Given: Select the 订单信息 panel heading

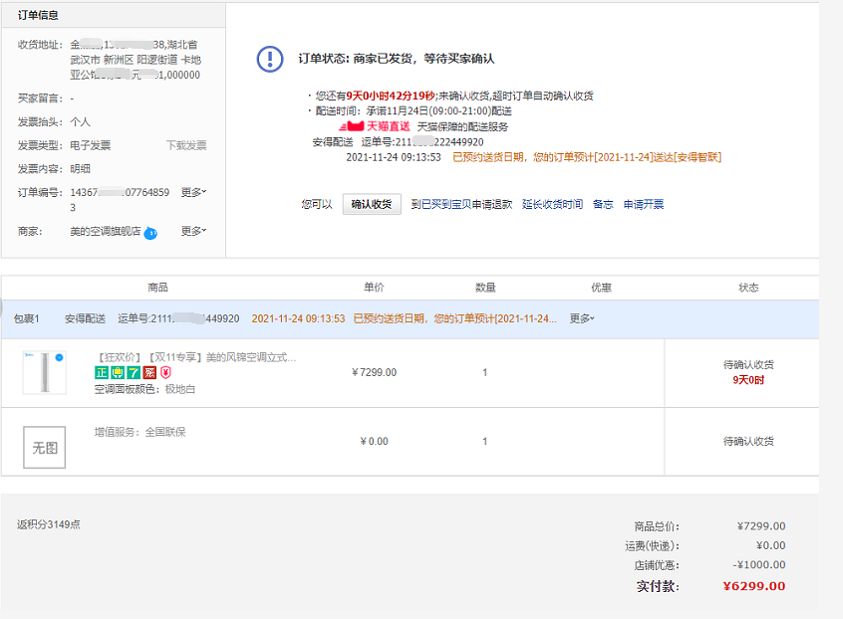Looking at the screenshot, I should [x=38, y=15].
